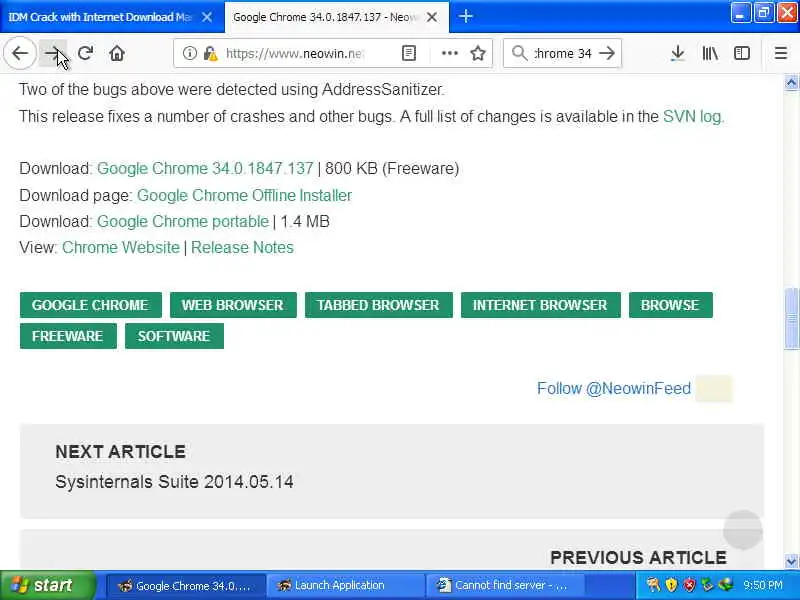
Task: Click the PREVIOUS ARTICLE heading
Action: pos(638,557)
